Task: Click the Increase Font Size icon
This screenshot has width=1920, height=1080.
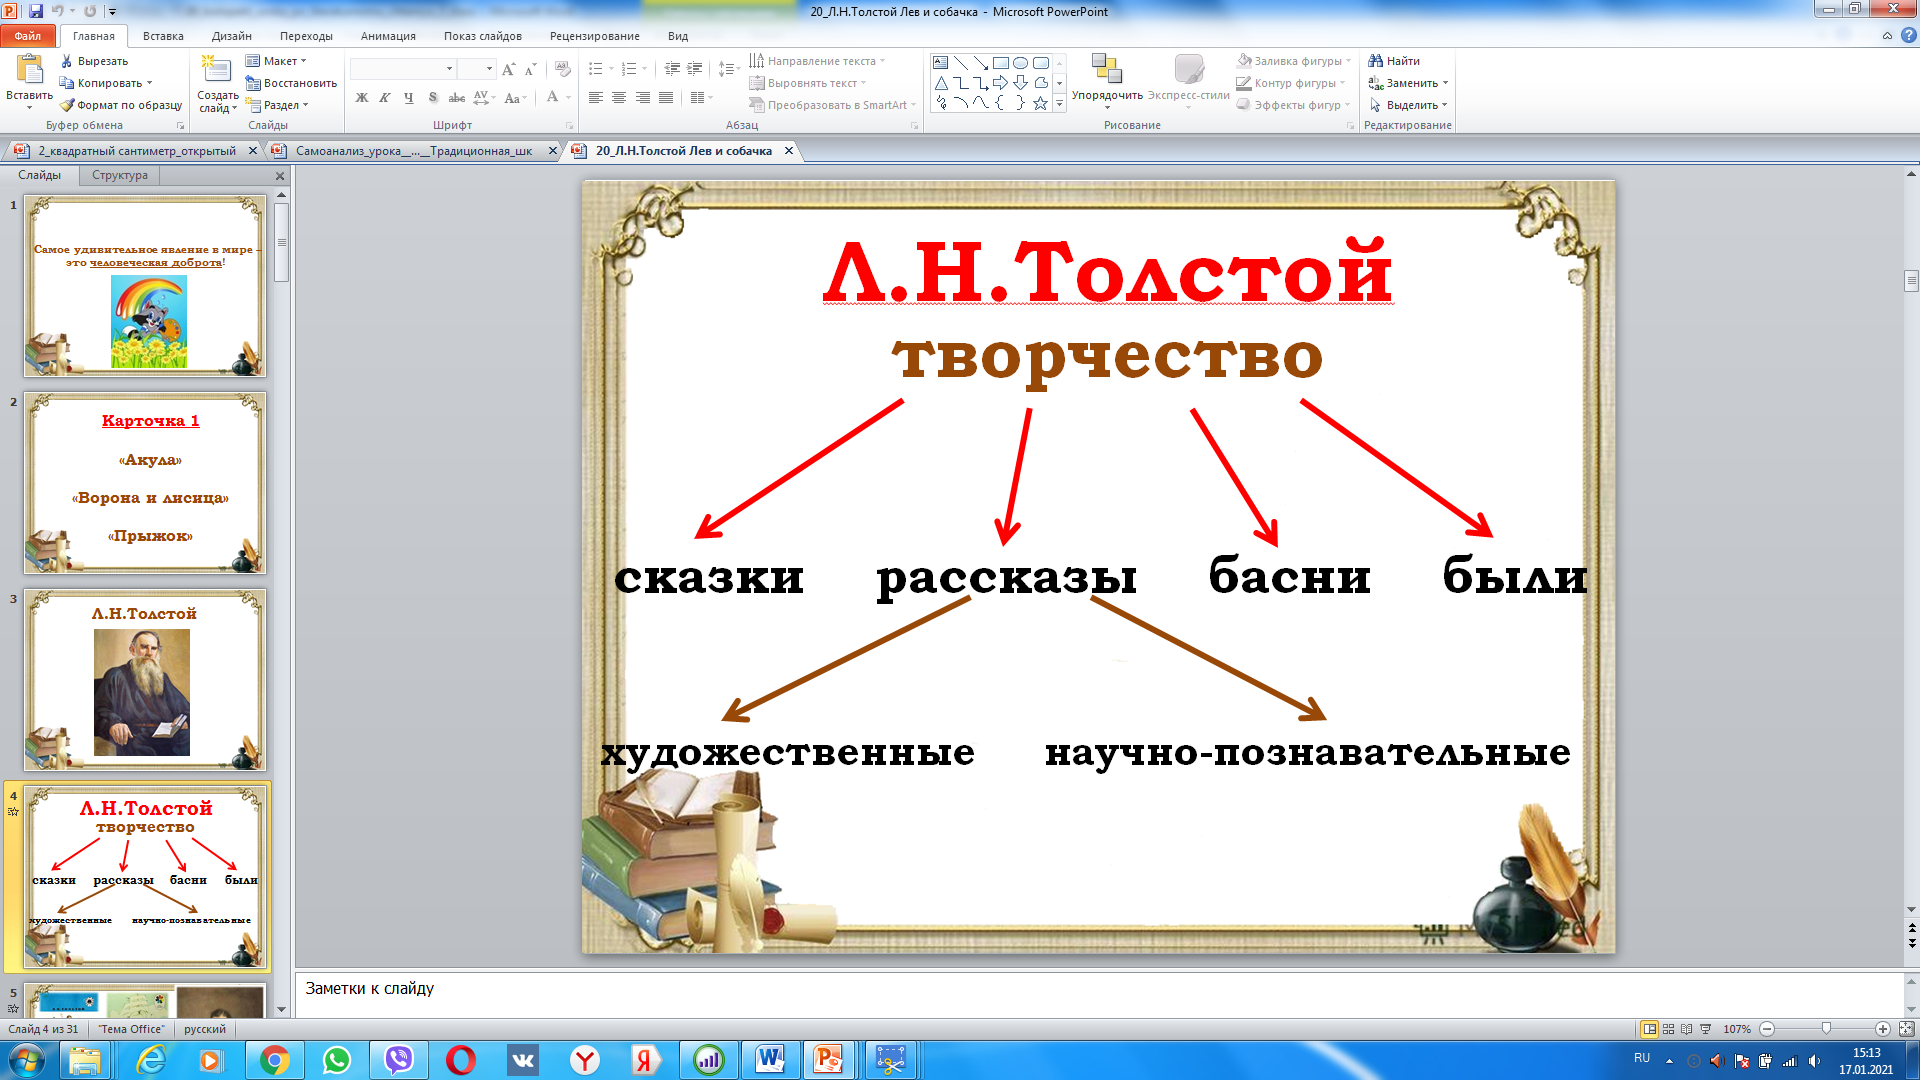Action: click(509, 69)
